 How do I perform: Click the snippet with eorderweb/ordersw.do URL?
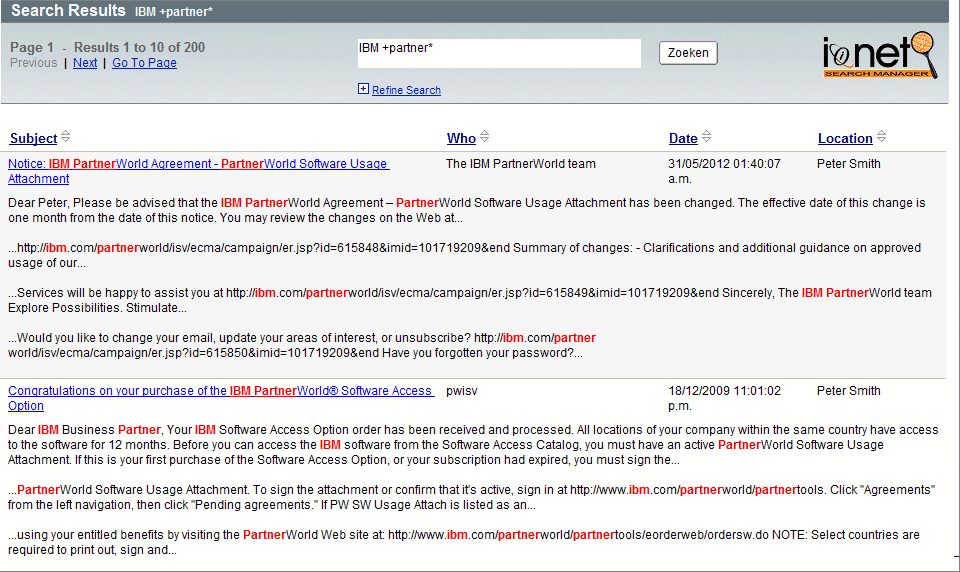click(x=463, y=542)
